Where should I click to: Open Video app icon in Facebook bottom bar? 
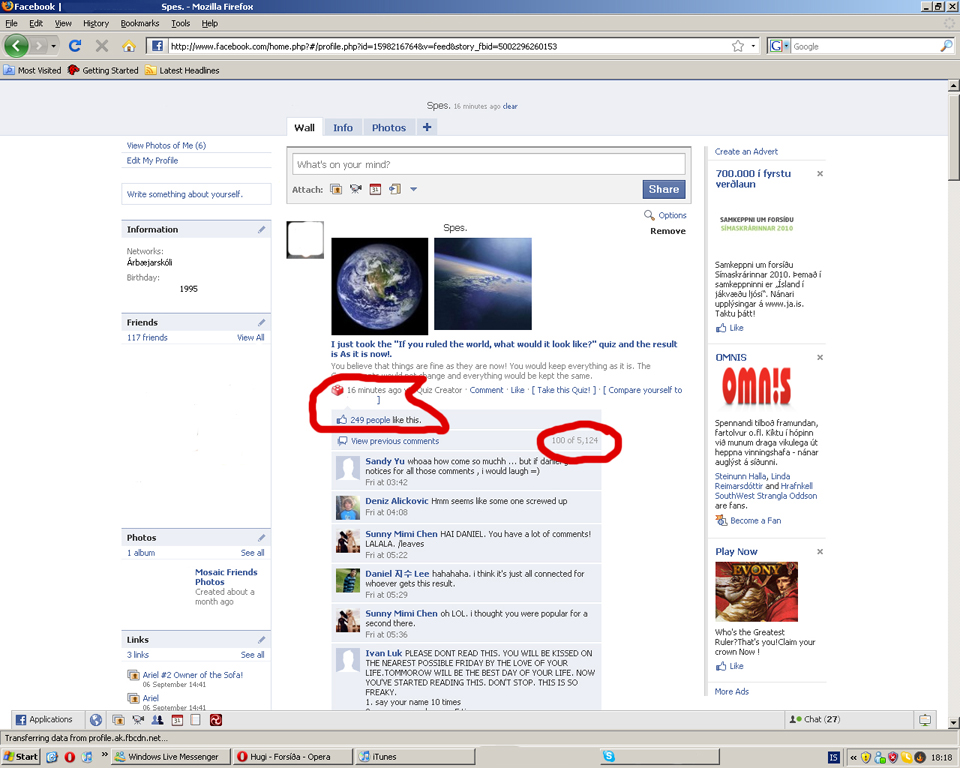[138, 720]
